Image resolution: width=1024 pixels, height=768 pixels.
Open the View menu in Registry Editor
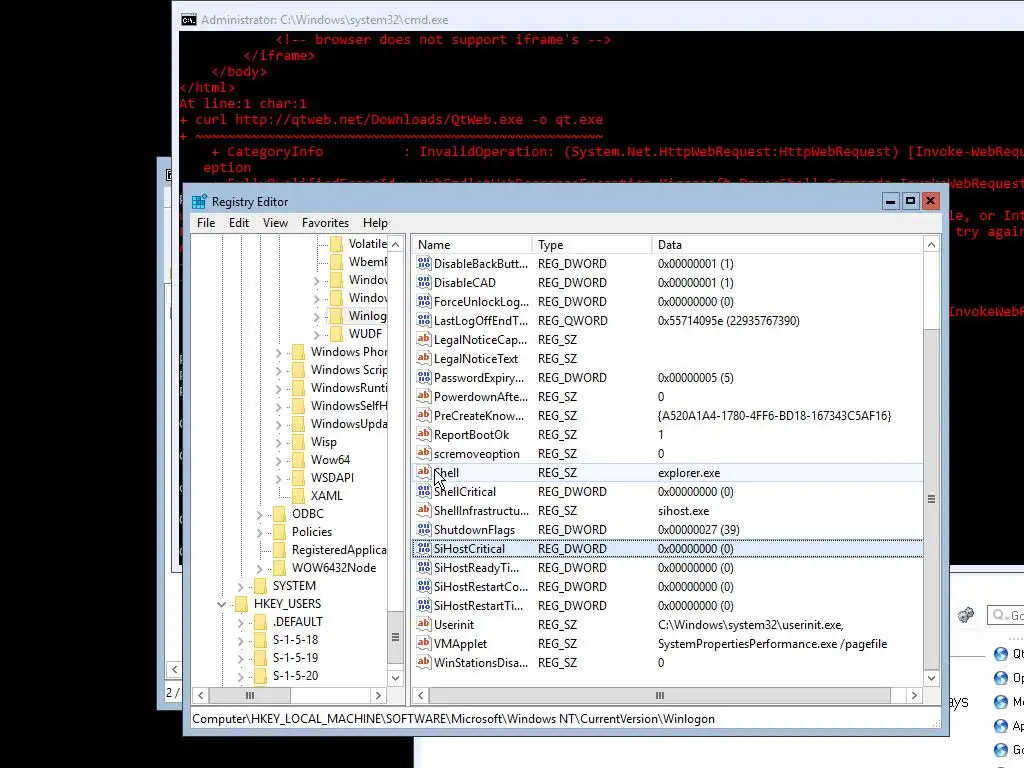click(275, 223)
